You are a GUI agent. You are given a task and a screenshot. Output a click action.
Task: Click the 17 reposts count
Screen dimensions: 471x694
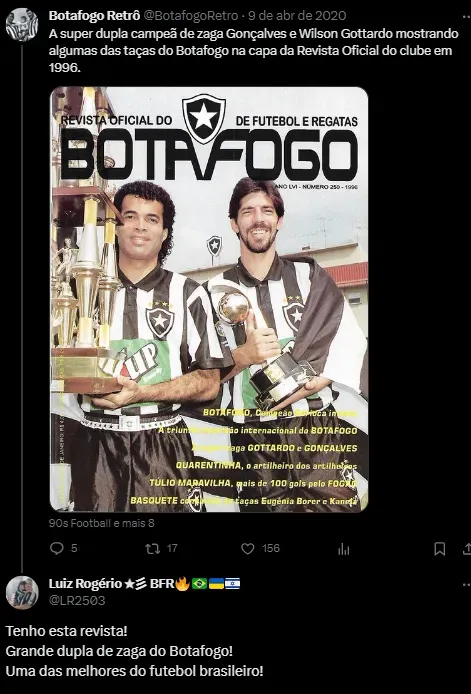172,548
